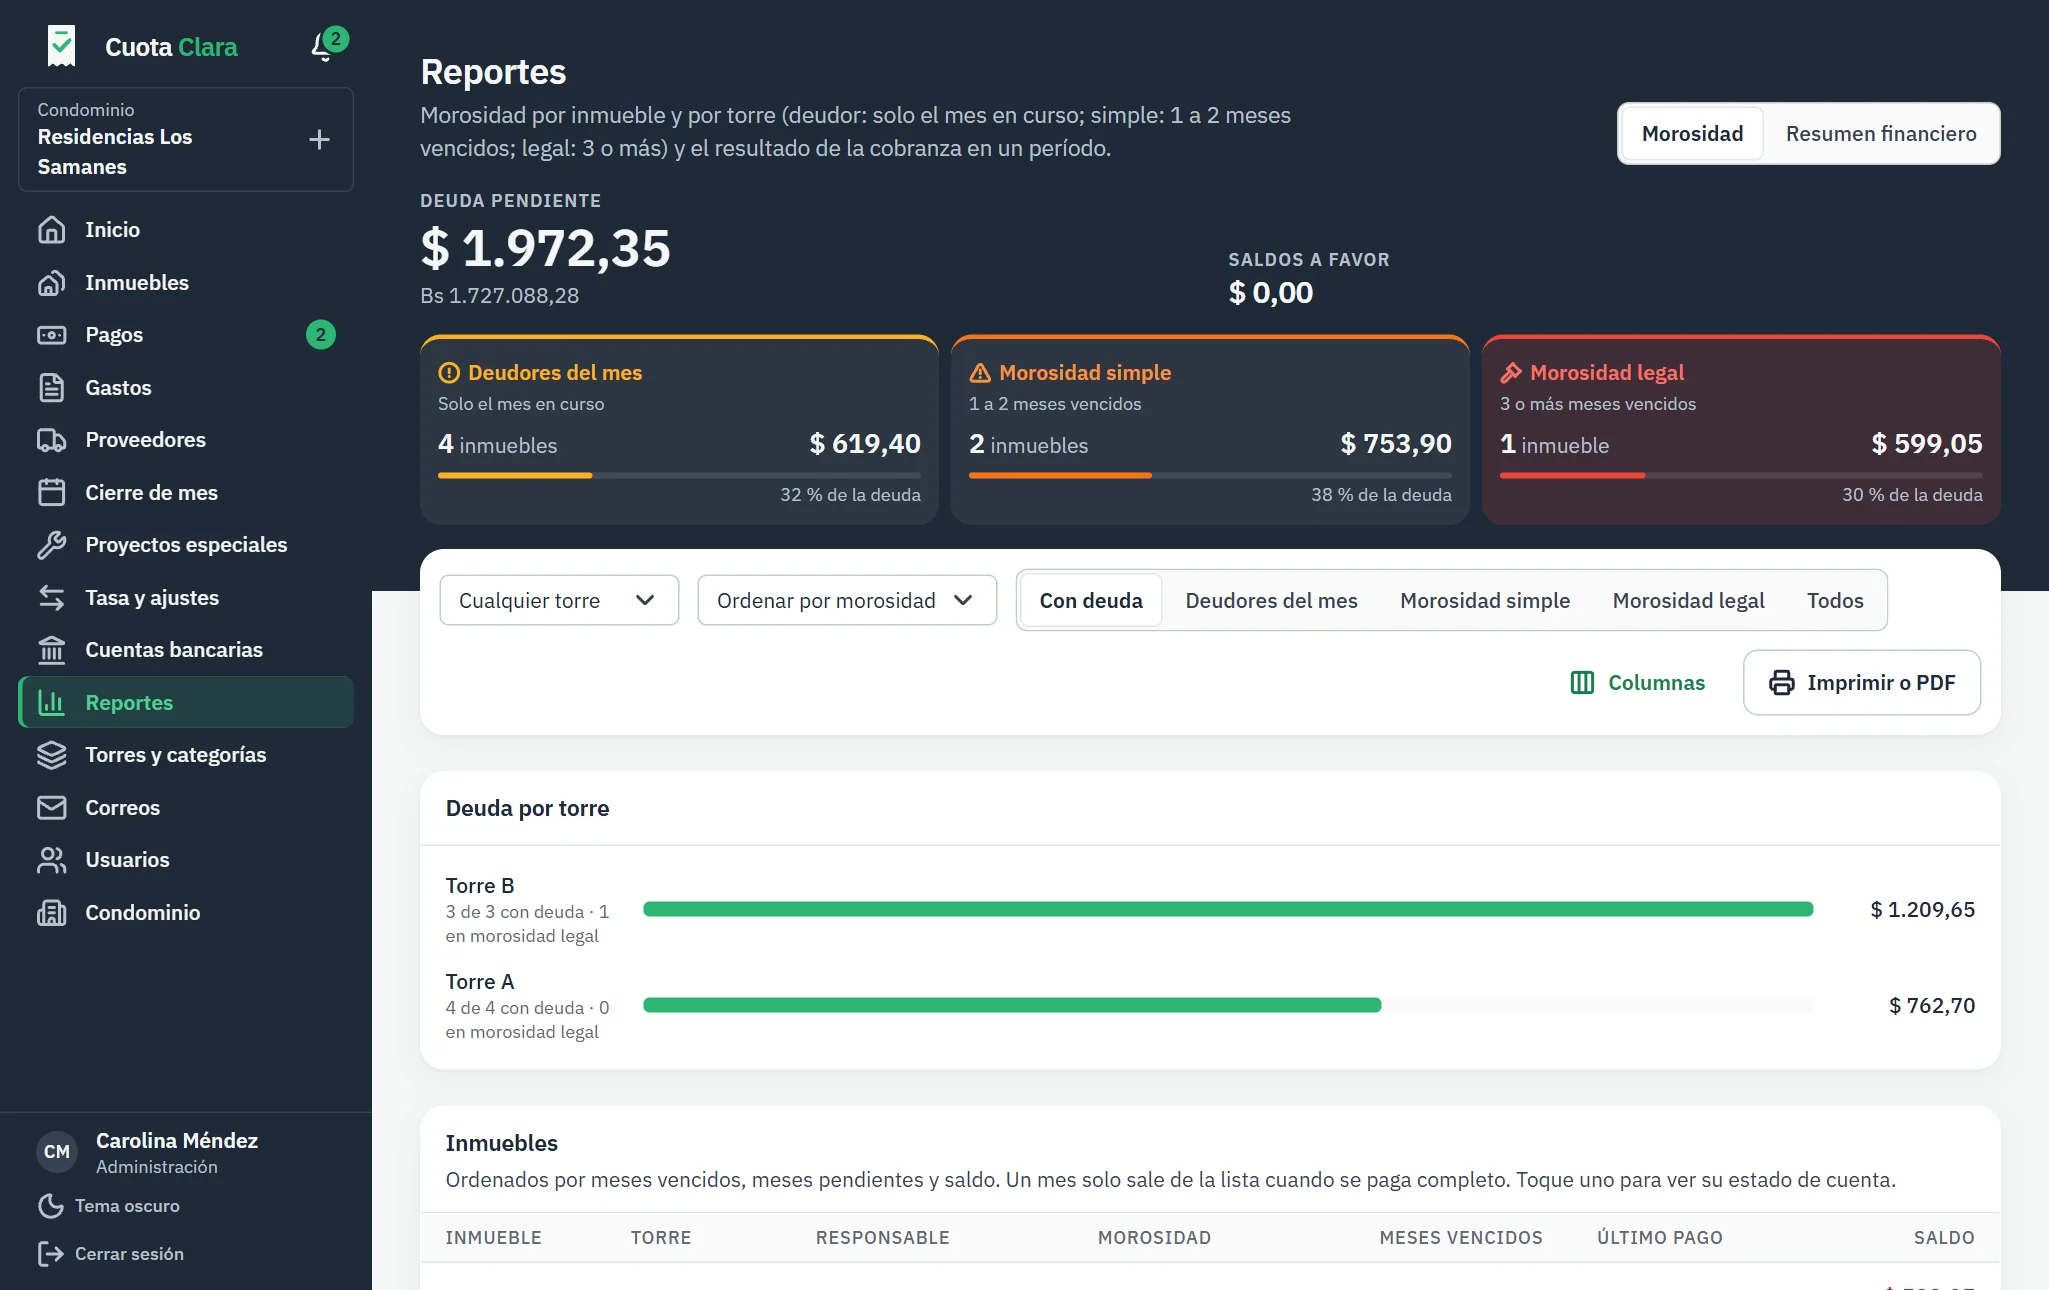Click the Cuota Clara logo icon

coord(62,46)
